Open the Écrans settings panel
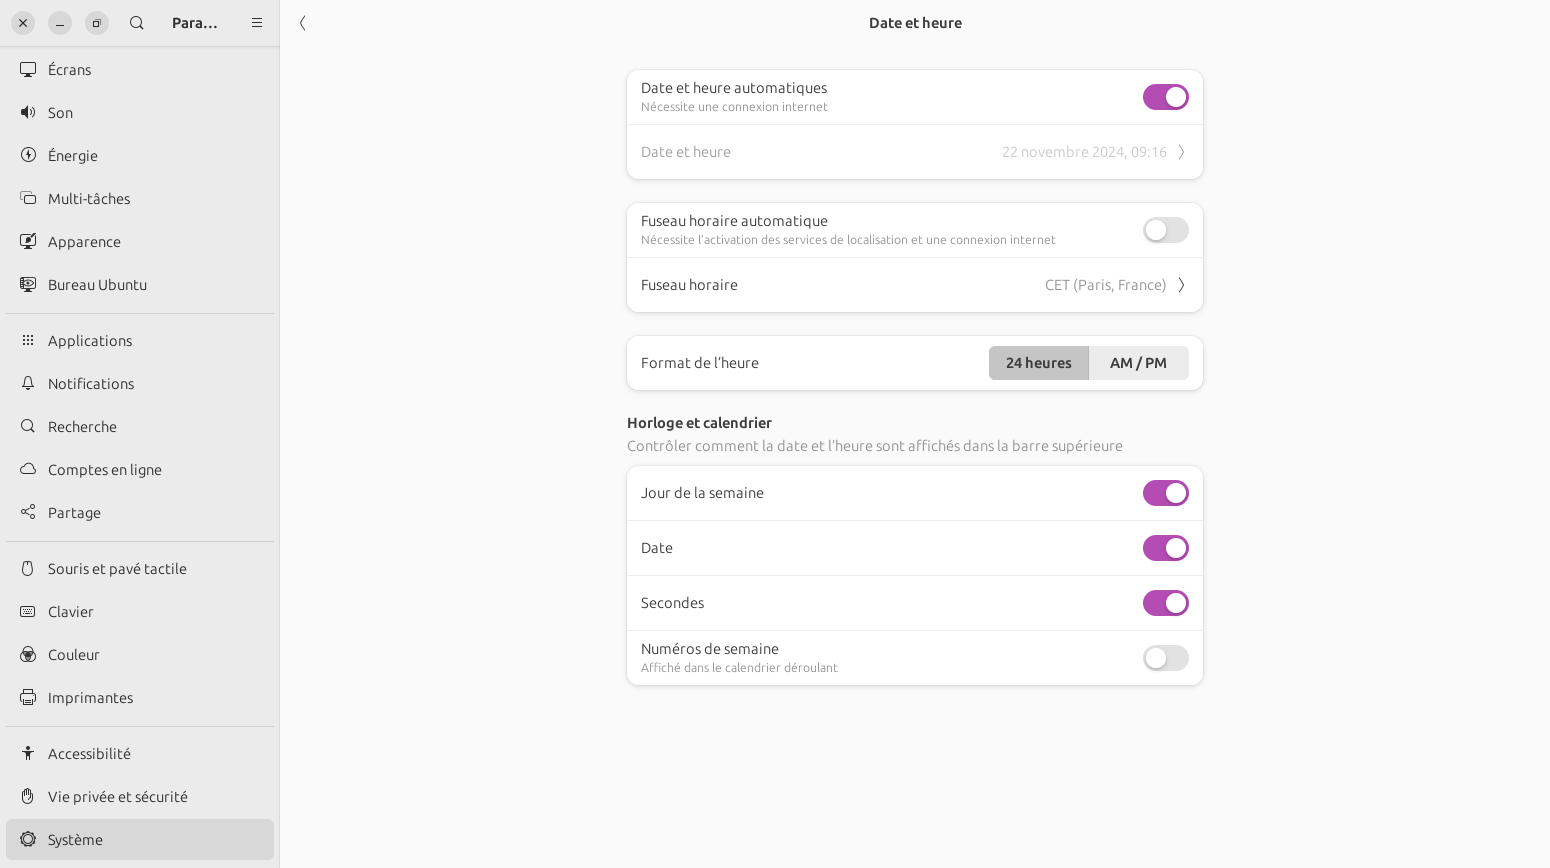Screen dimensions: 1550x868 (140, 69)
